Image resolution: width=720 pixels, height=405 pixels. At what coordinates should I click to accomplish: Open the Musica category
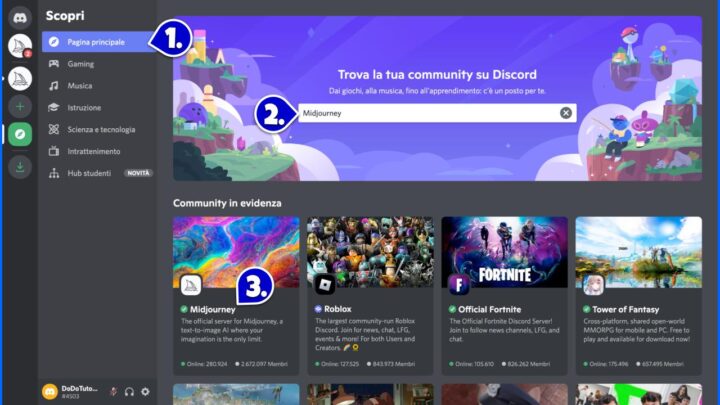(x=99, y=86)
